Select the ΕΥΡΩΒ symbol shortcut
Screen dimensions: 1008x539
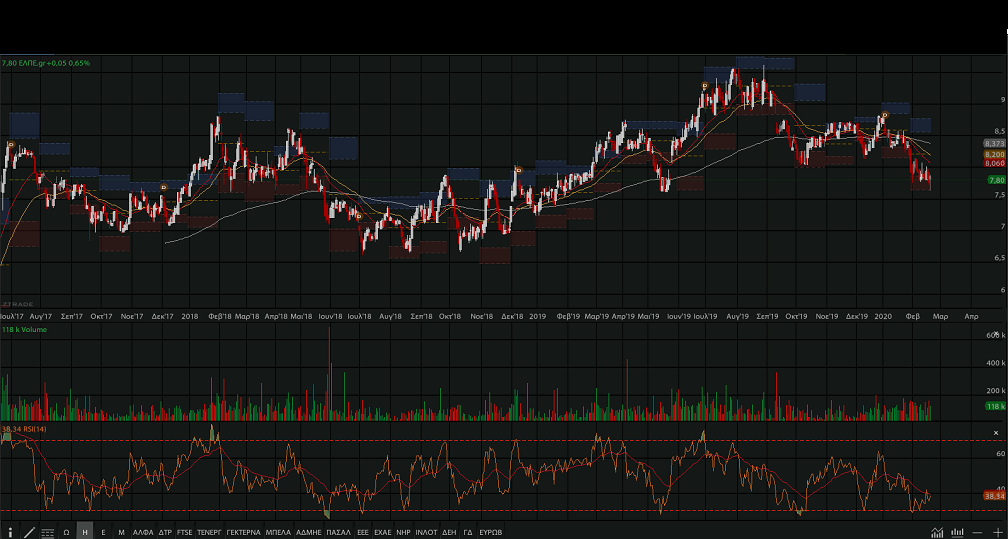coord(490,532)
